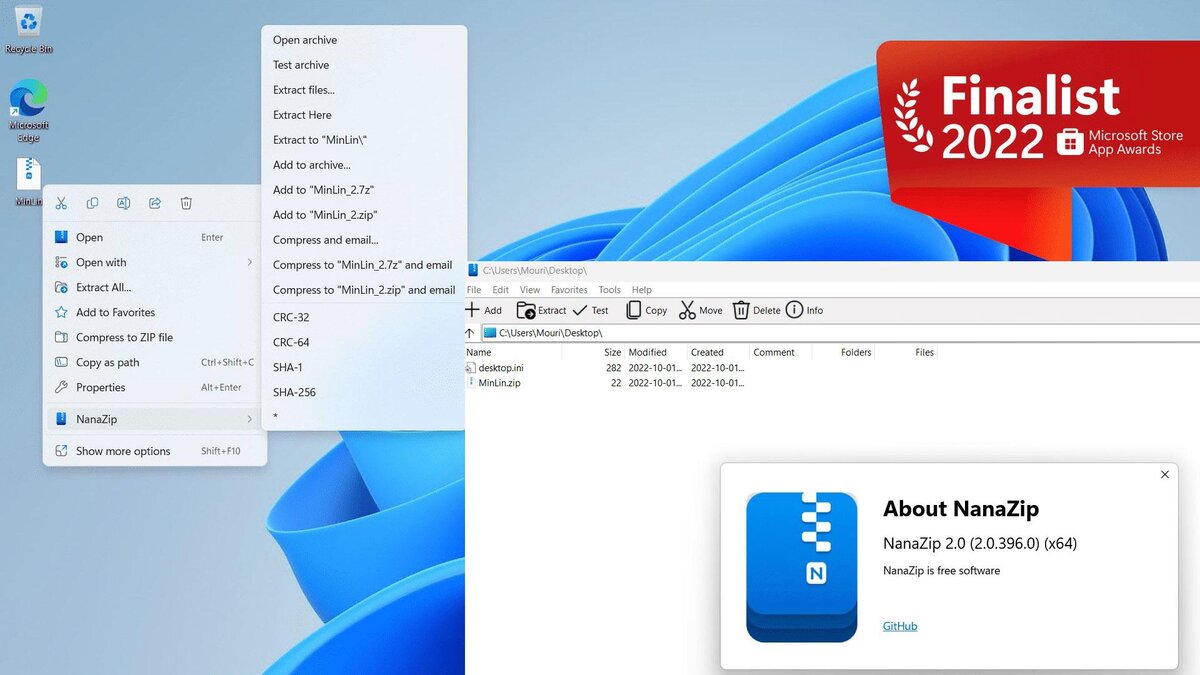Click the NanaZip logo in About dialog
Image resolution: width=1200 pixels, height=675 pixels.
click(x=801, y=567)
